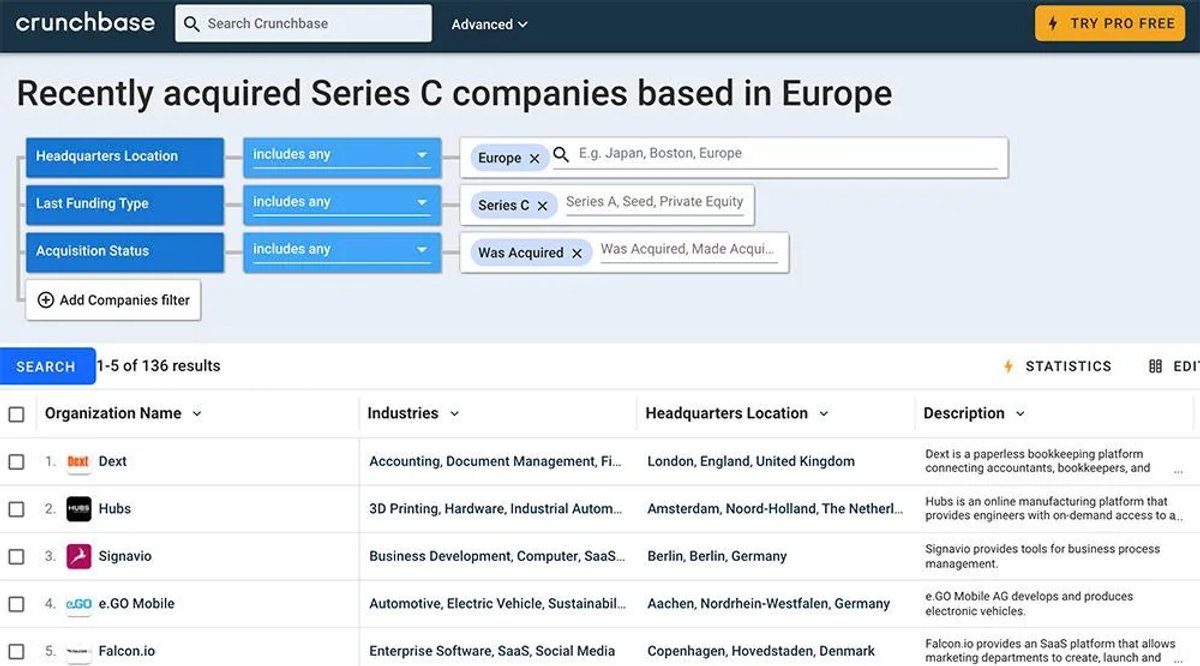Select the Acquisition Status filter field
This screenshot has width=1200, height=666.
point(125,251)
